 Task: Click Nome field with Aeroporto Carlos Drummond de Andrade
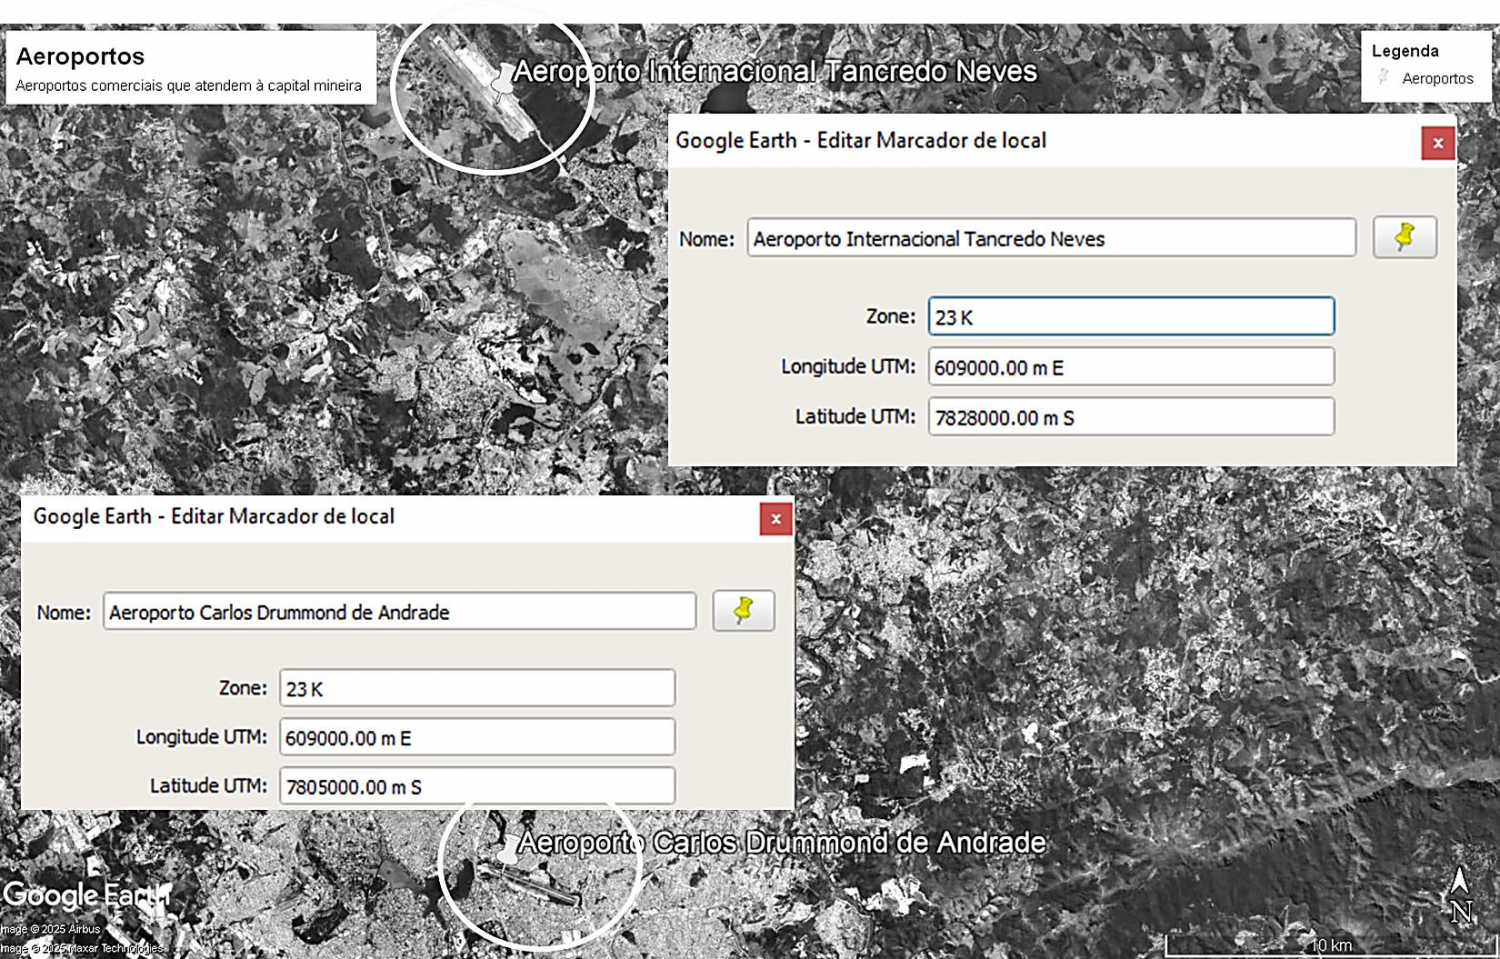click(399, 611)
